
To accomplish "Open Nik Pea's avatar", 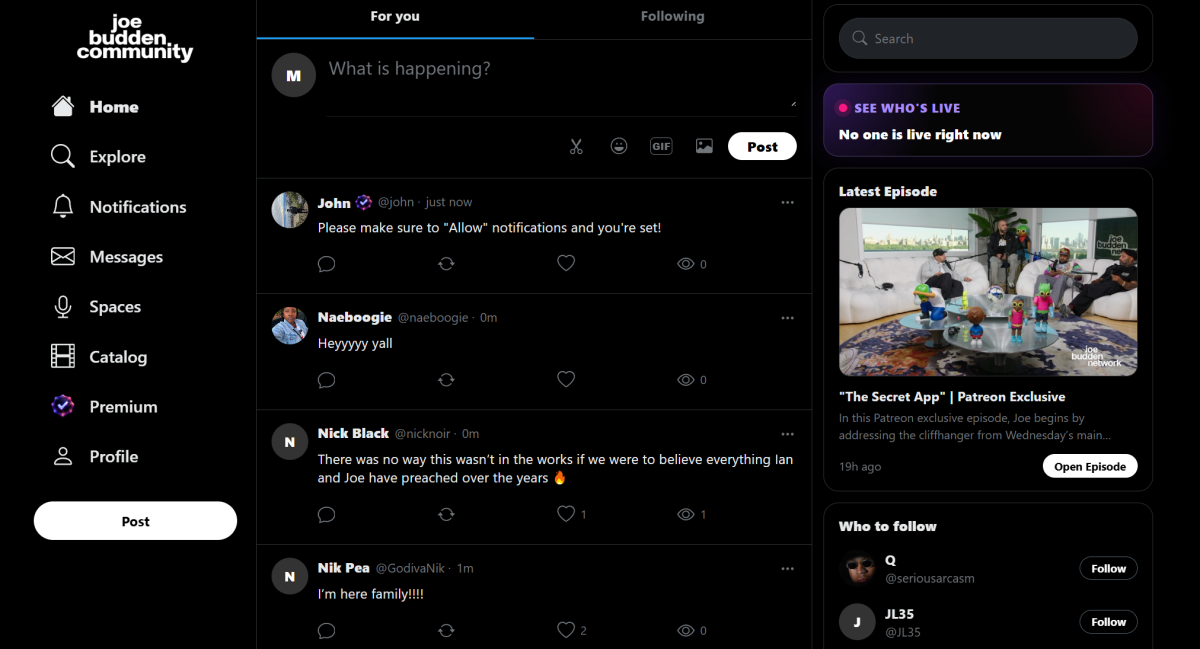I will (290, 576).
